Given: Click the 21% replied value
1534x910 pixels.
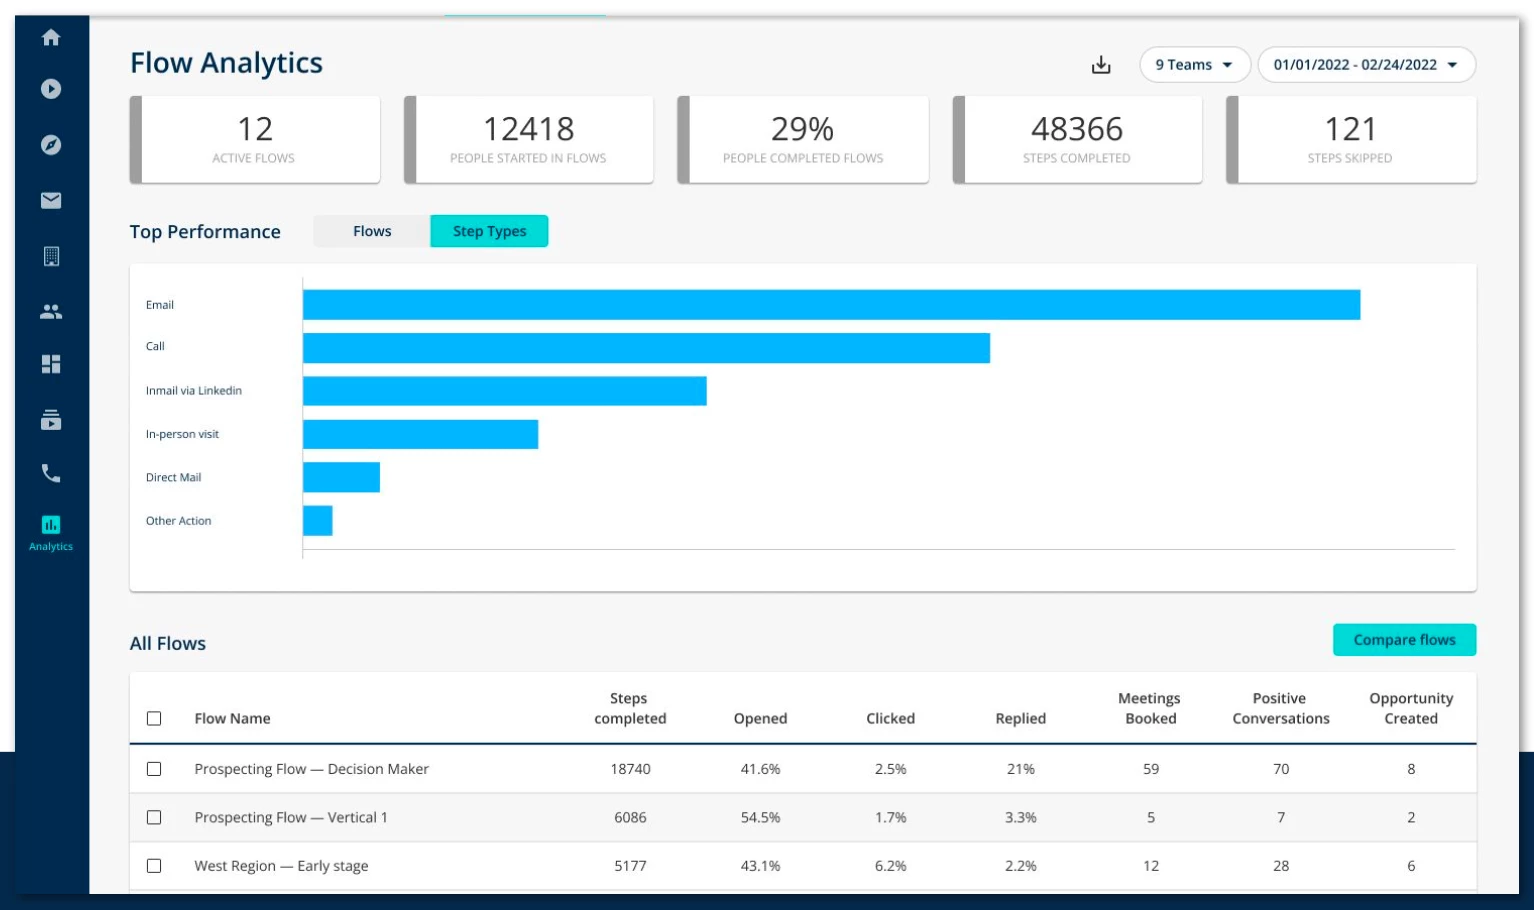Looking at the screenshot, I should pyautogui.click(x=1020, y=769).
